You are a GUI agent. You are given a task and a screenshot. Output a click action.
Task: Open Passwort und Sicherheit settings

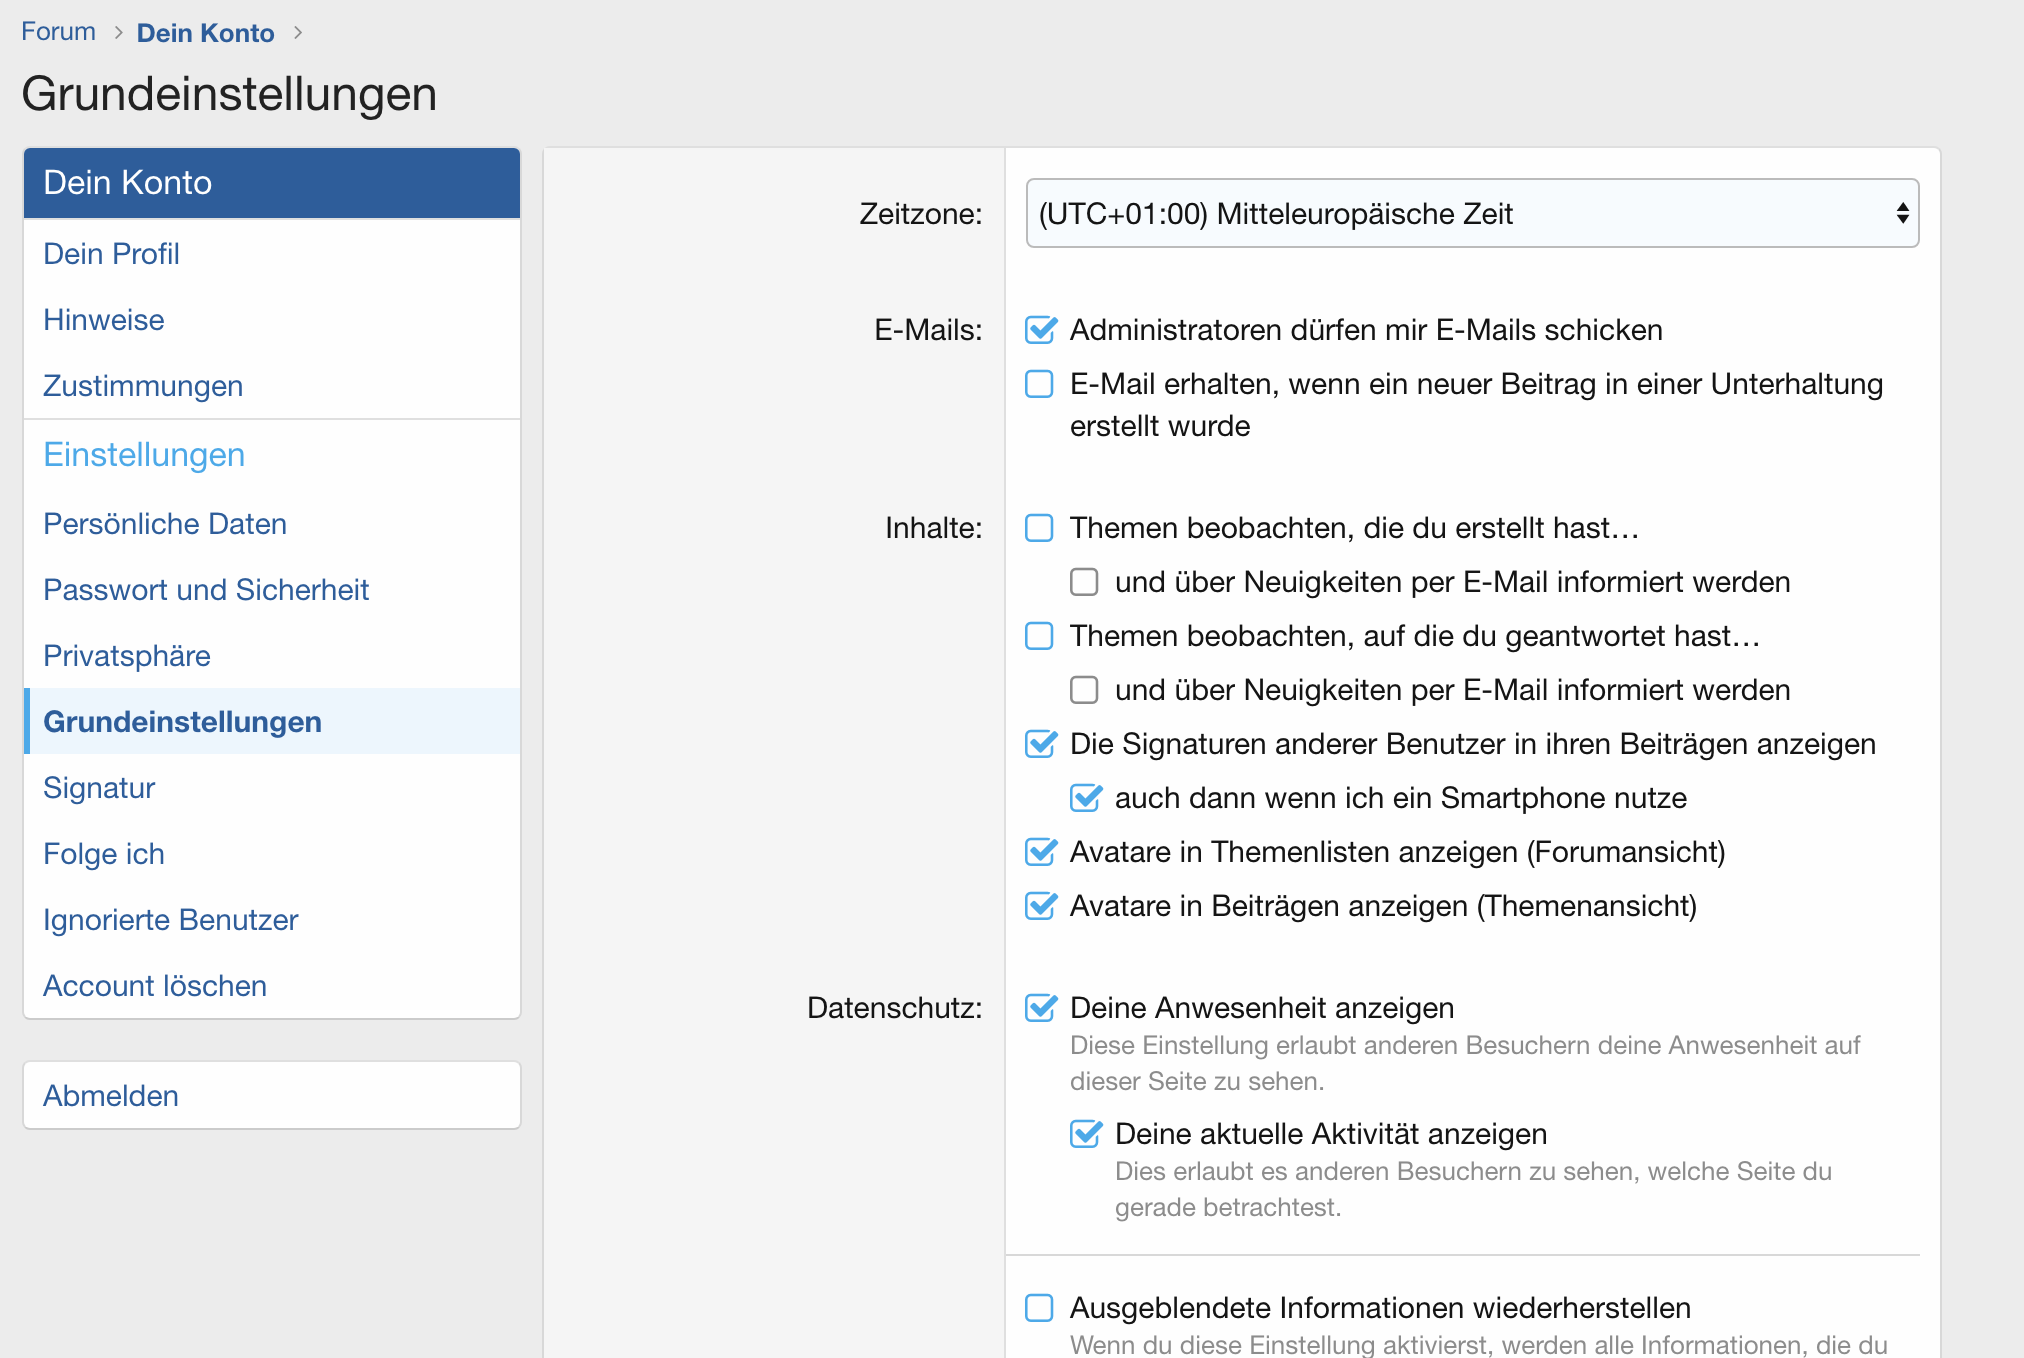coord(206,590)
